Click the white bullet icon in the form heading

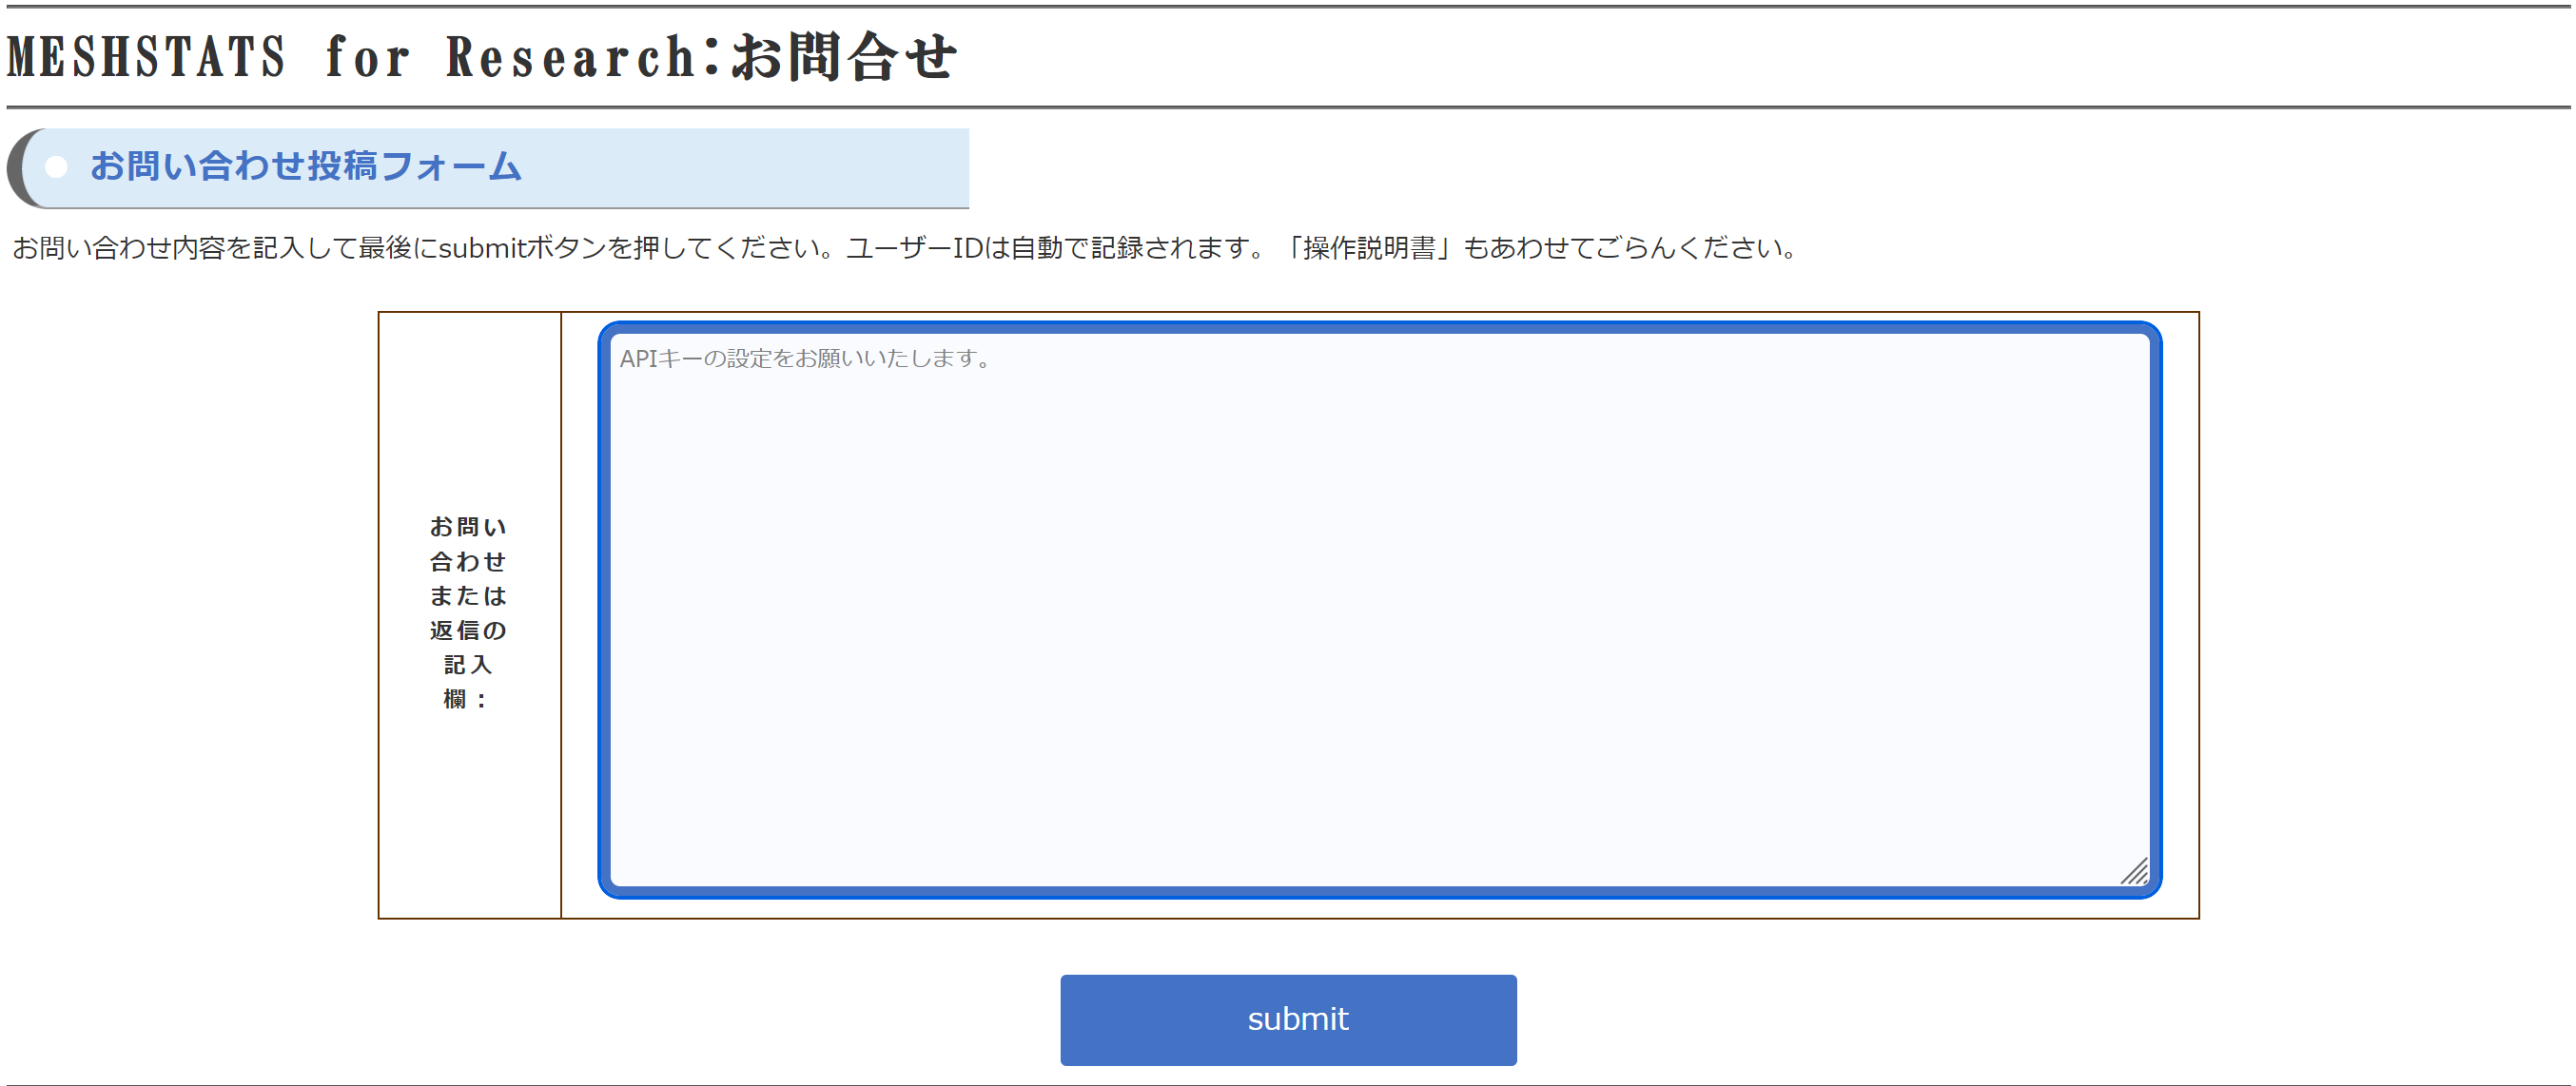tap(56, 167)
